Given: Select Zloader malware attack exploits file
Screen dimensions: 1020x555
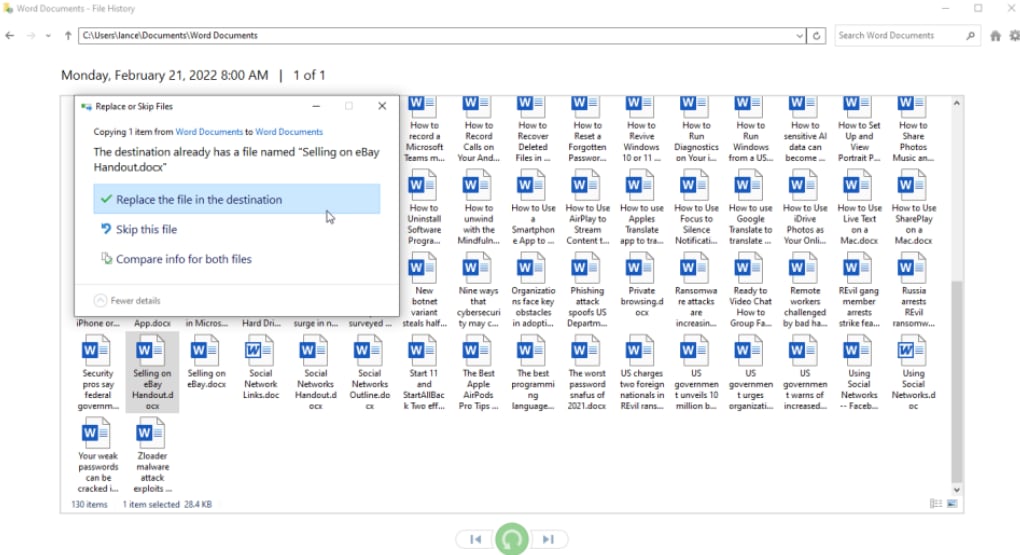Looking at the screenshot, I should tap(152, 457).
